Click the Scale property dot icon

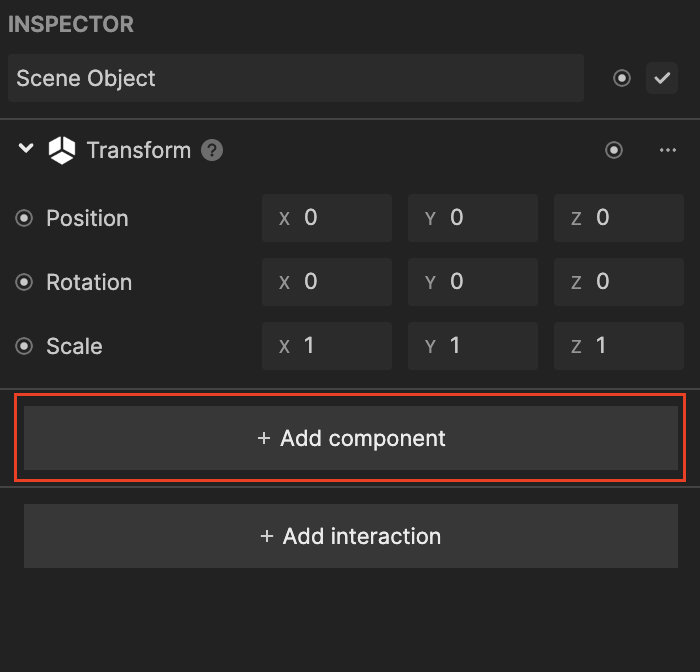(25, 346)
